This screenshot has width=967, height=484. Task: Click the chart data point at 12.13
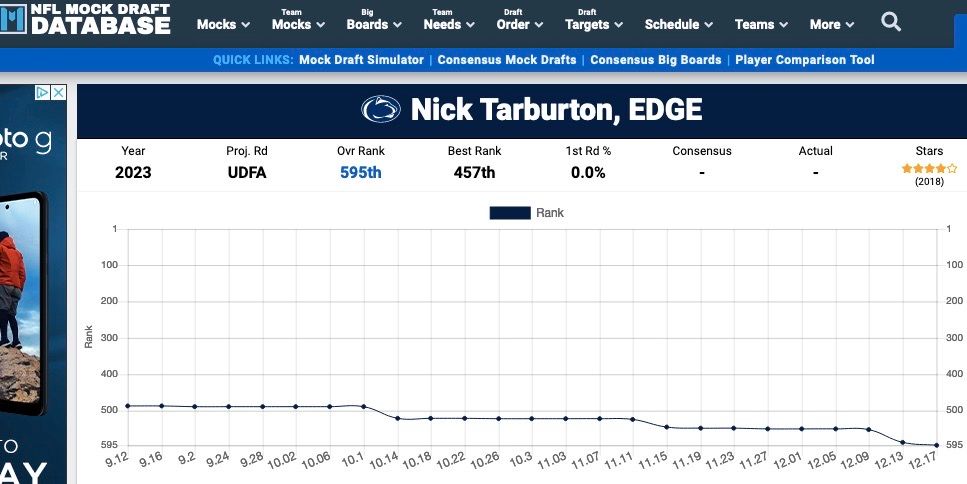[903, 442]
